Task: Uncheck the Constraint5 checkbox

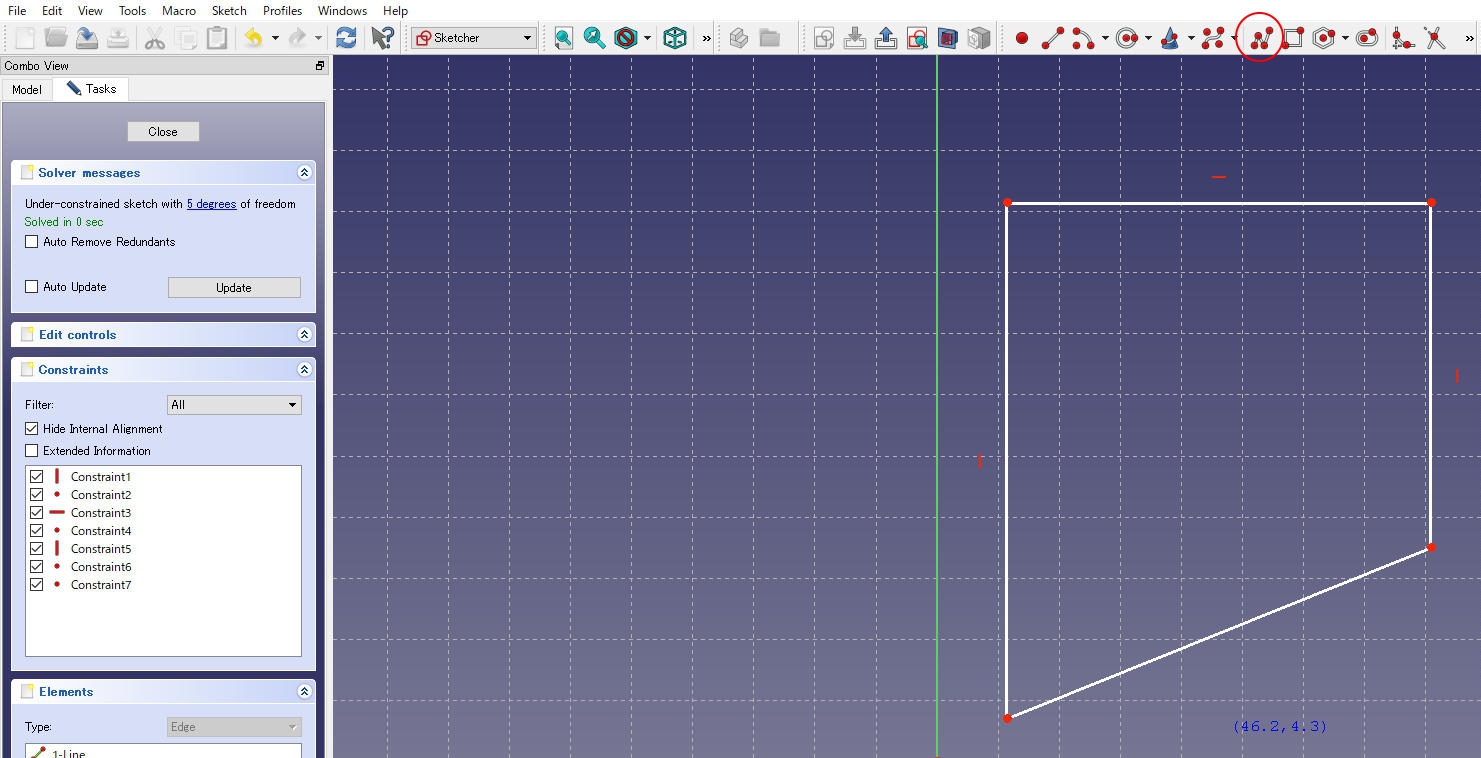Action: point(37,549)
